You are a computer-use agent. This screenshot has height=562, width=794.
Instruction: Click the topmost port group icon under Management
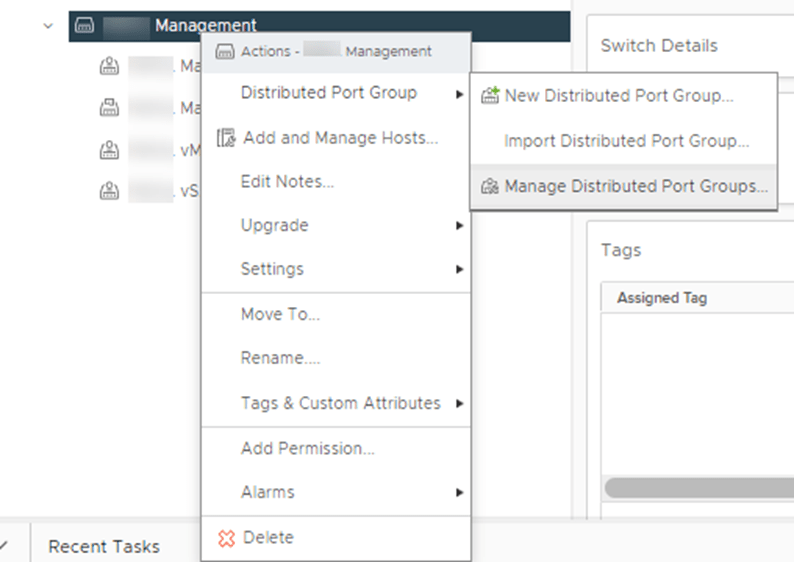(x=109, y=68)
